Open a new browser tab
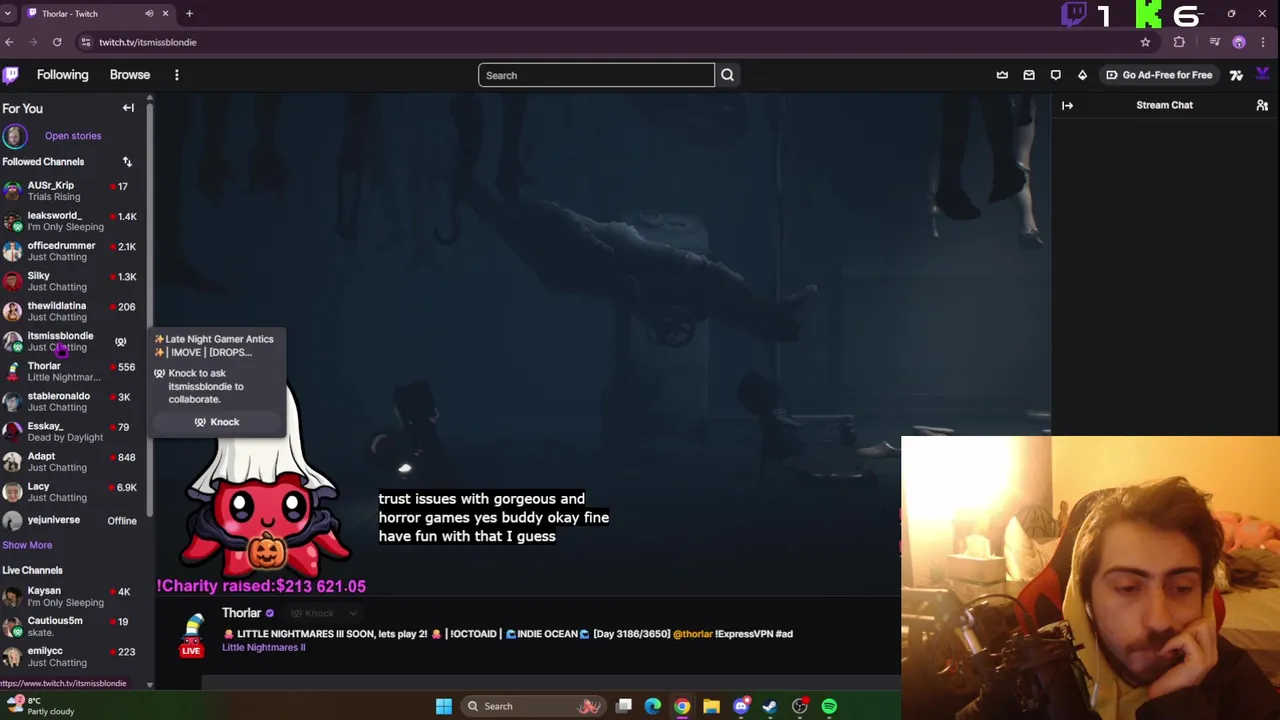Viewport: 1280px width, 720px height. 189,14
